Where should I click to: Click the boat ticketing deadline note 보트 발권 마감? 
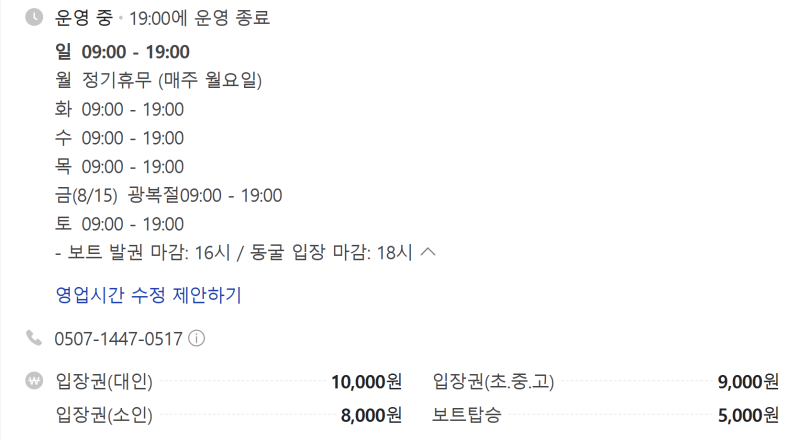[234, 252]
